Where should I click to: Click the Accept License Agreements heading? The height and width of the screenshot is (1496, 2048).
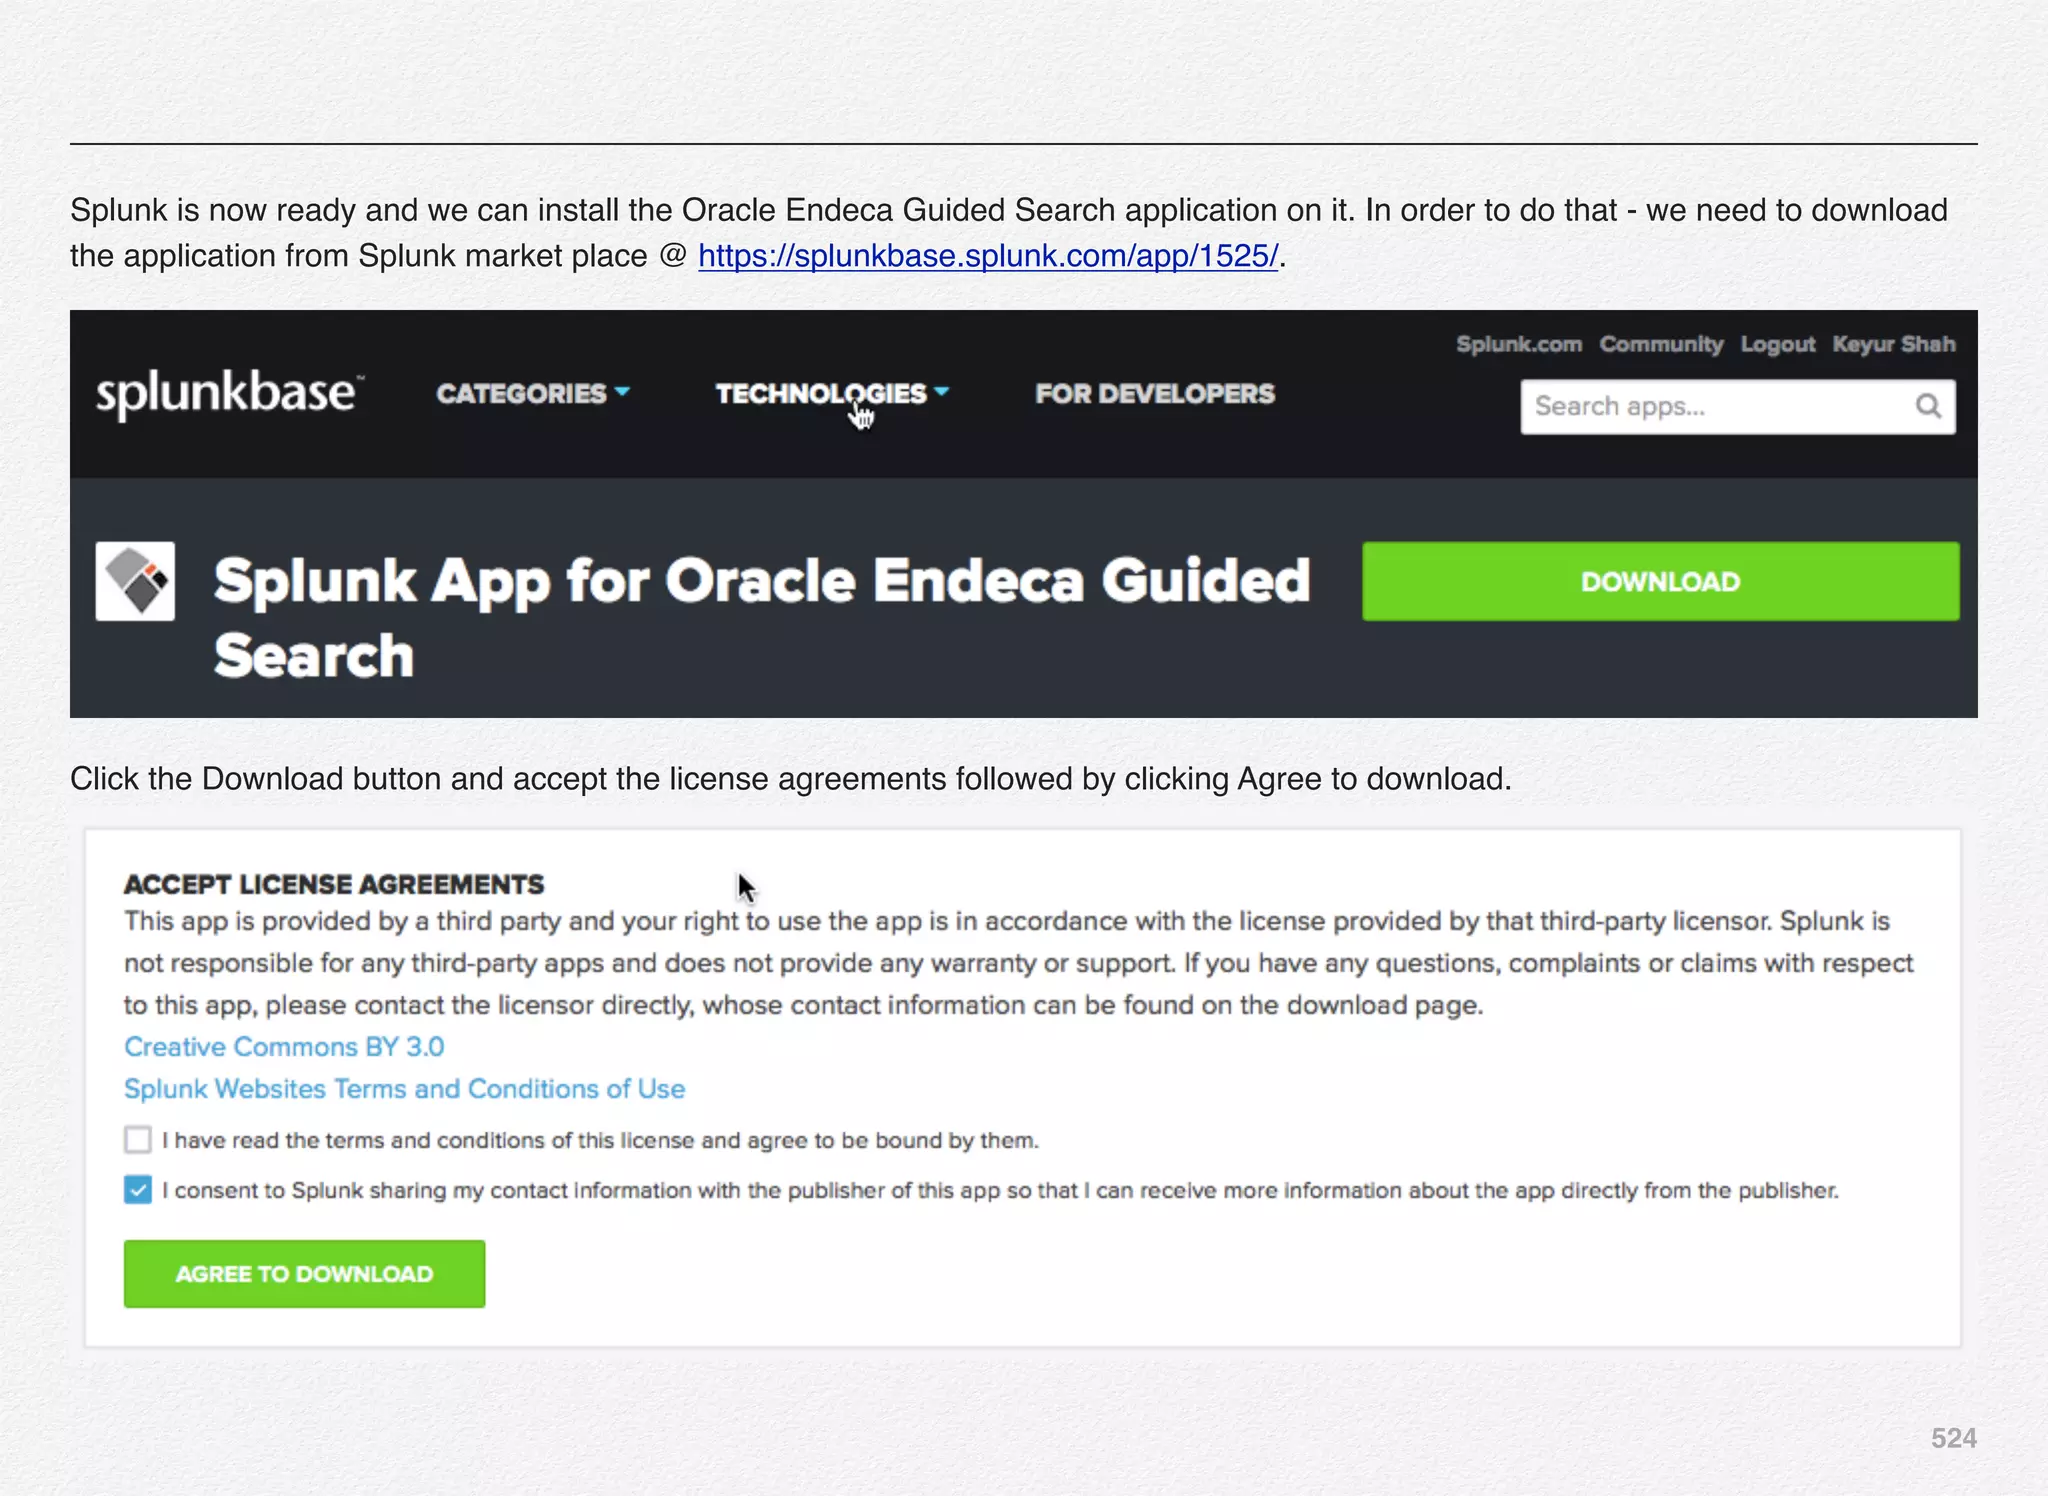tap(334, 884)
